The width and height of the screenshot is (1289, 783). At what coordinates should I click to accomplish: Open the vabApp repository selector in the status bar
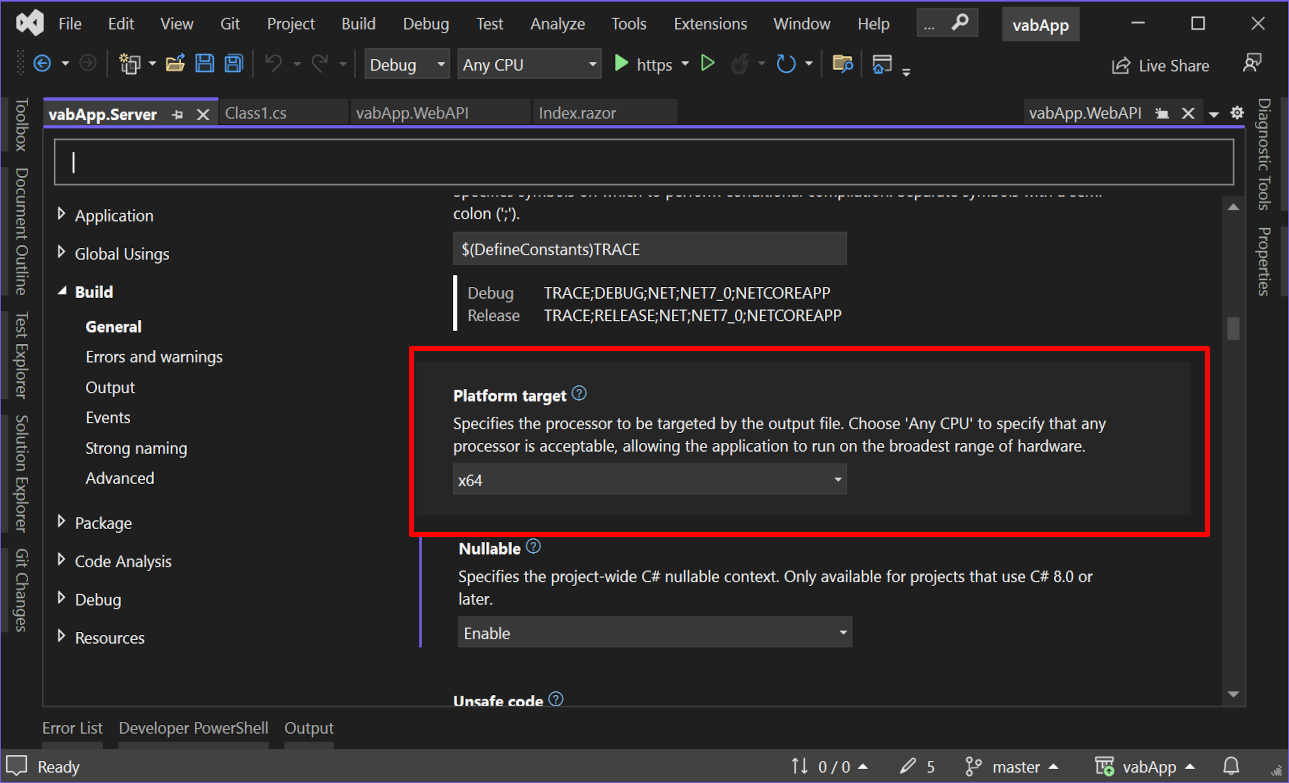(x=1145, y=766)
